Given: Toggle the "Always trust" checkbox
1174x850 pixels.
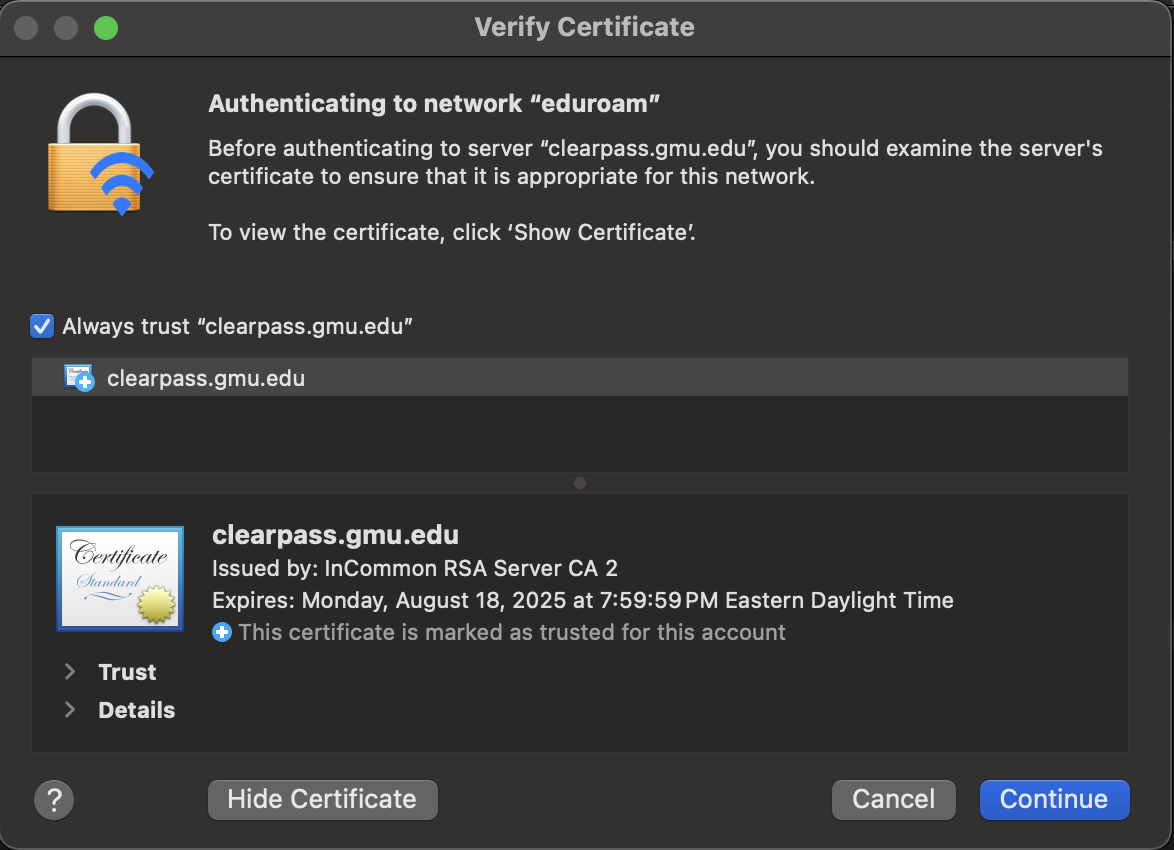Looking at the screenshot, I should point(42,326).
